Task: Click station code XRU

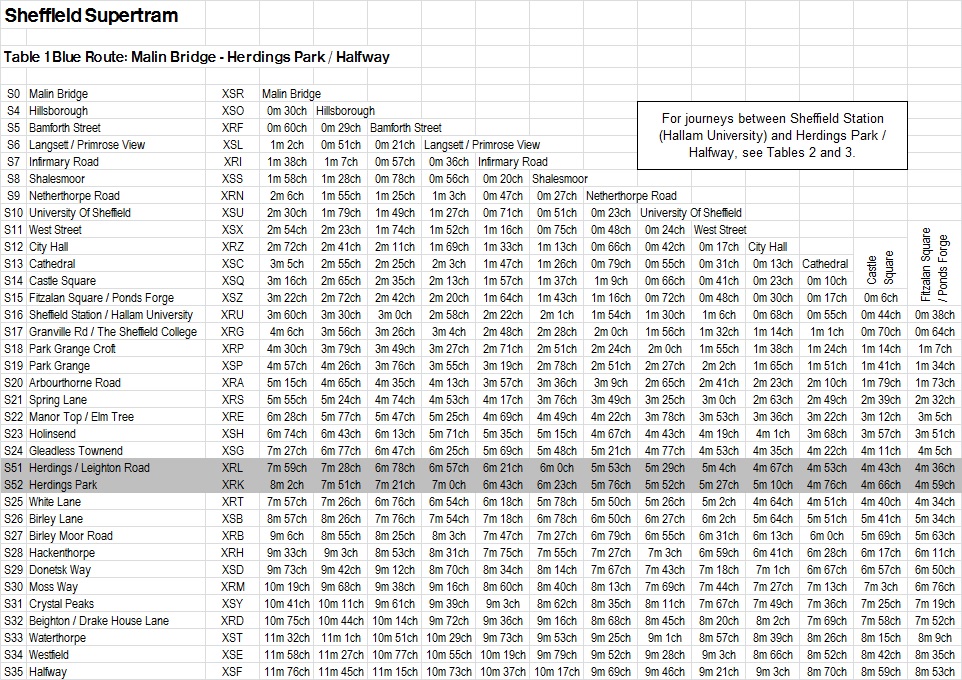Action: (x=233, y=315)
